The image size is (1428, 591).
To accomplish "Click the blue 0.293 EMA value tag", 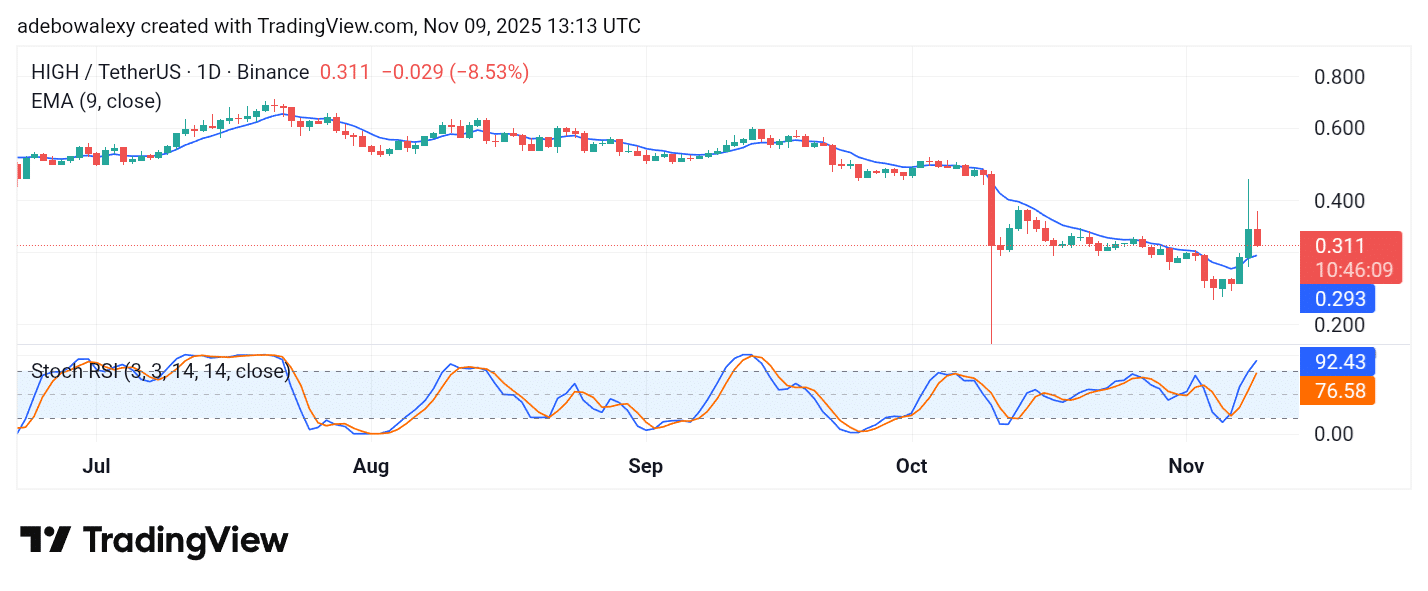I will click(x=1336, y=299).
